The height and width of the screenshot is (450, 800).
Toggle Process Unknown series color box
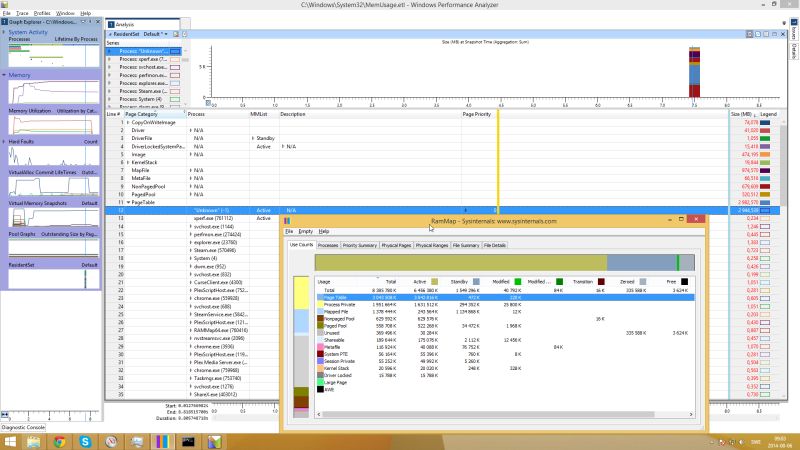175,51
